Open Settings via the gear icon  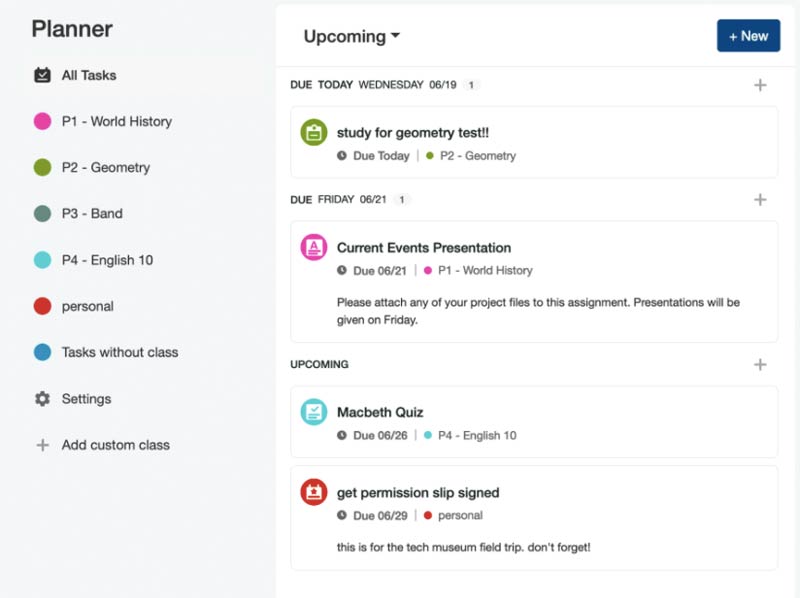point(42,399)
